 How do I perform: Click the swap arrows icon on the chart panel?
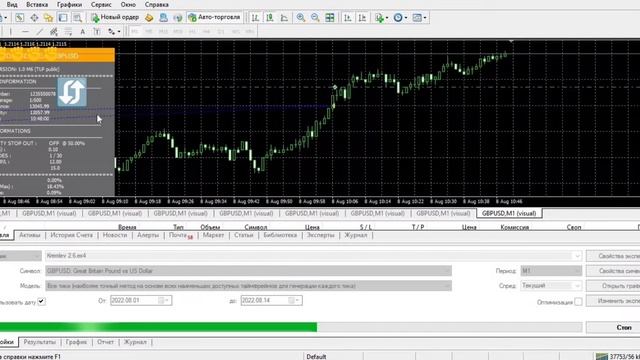point(72,92)
